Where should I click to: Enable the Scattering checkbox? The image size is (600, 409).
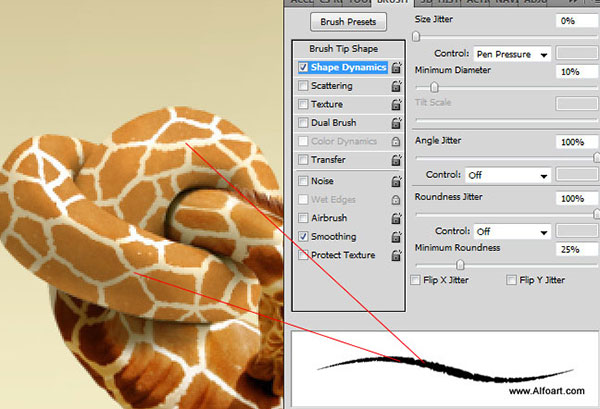coord(303,85)
